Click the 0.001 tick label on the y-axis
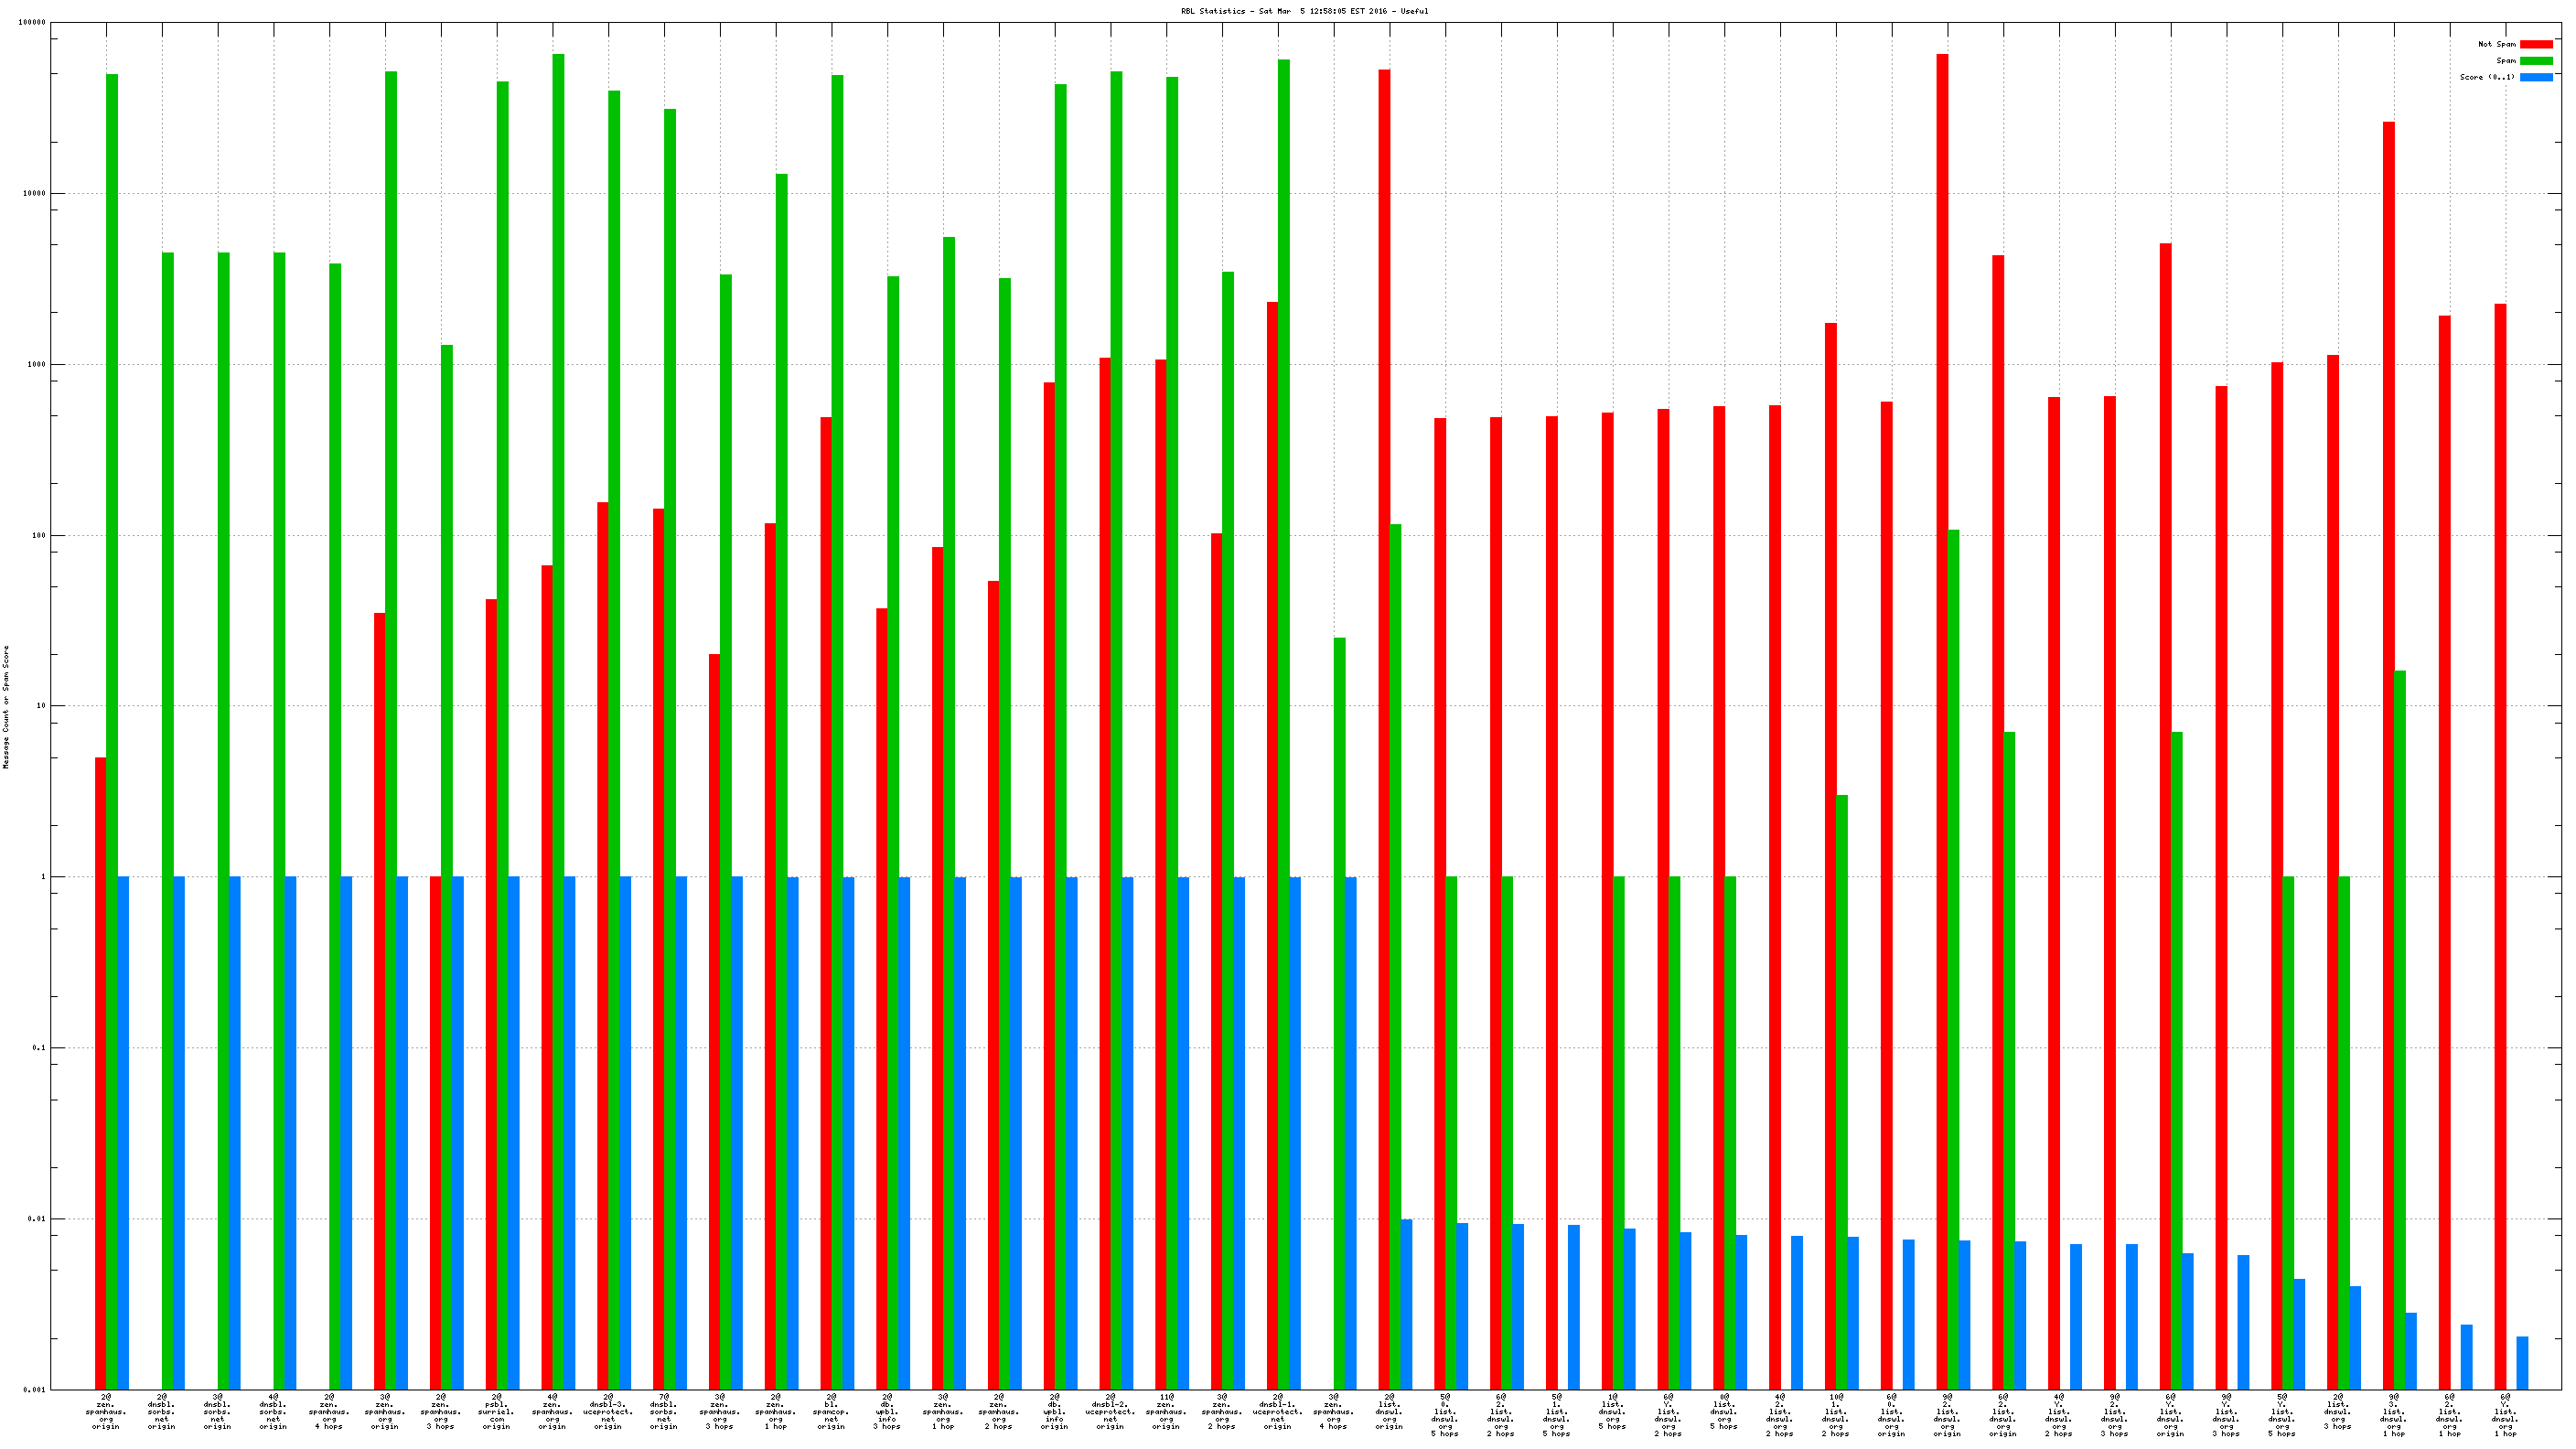This screenshot has width=2576, height=1449. coord(35,1390)
